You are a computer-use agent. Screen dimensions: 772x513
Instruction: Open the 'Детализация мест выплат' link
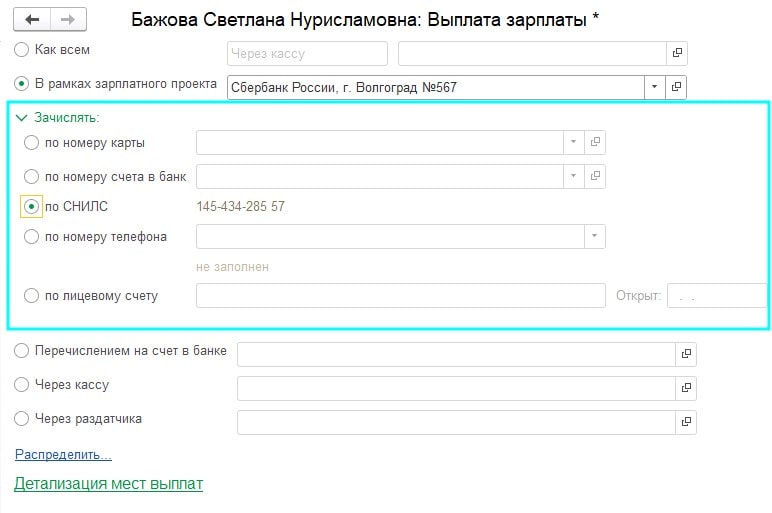[x=108, y=484]
